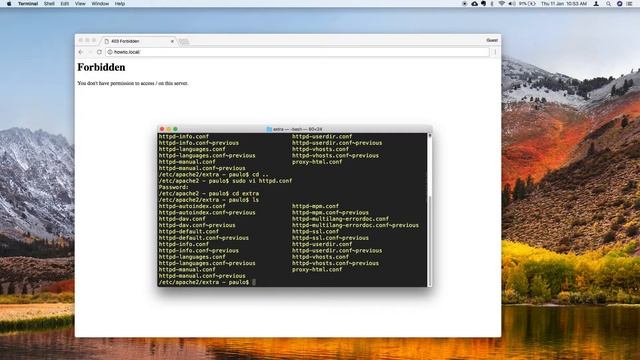View site information icon in address bar
Screen dimensions: 640x360
pos(110,52)
